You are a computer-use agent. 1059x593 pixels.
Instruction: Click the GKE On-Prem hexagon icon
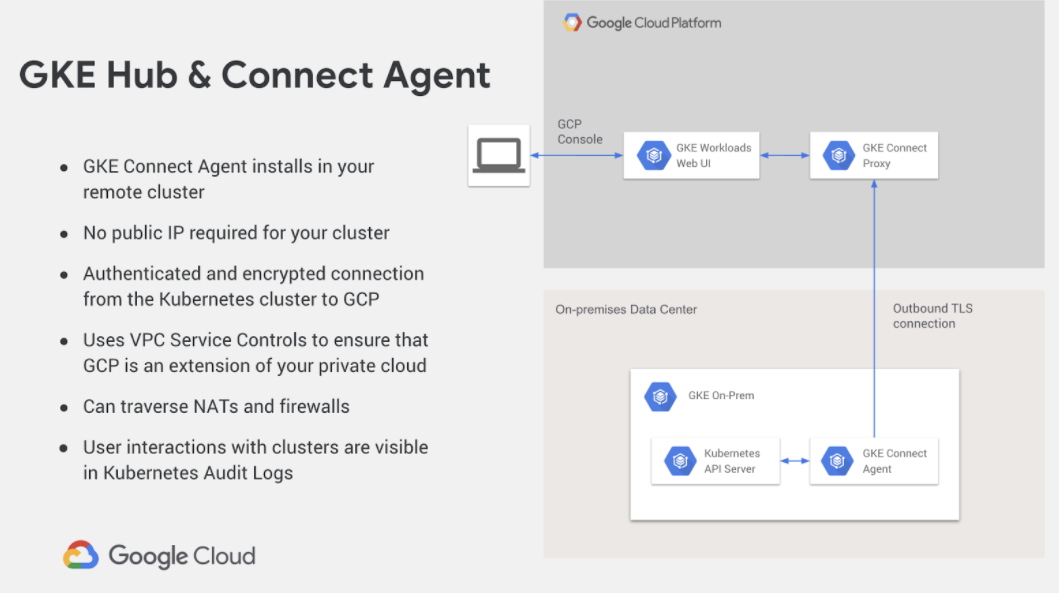[659, 396]
